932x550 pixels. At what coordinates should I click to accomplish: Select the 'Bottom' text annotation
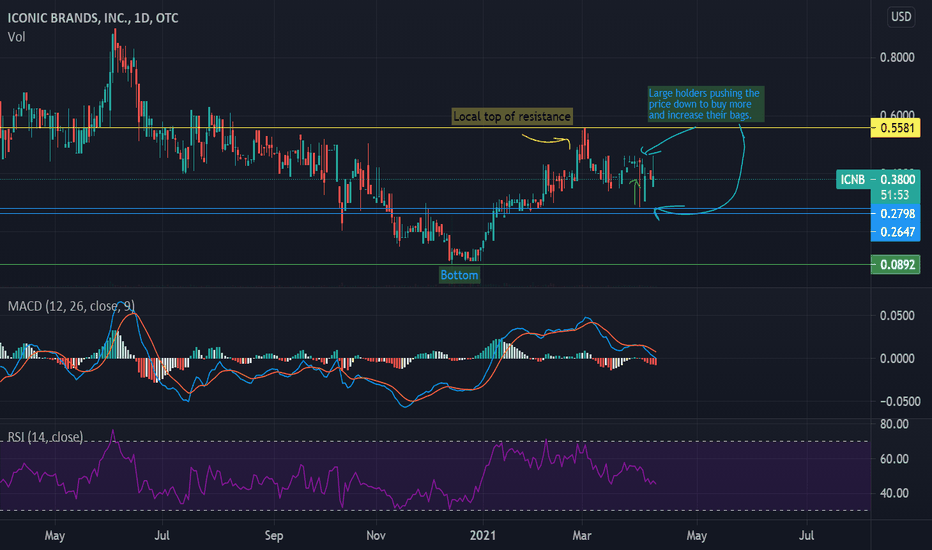pyautogui.click(x=459, y=275)
